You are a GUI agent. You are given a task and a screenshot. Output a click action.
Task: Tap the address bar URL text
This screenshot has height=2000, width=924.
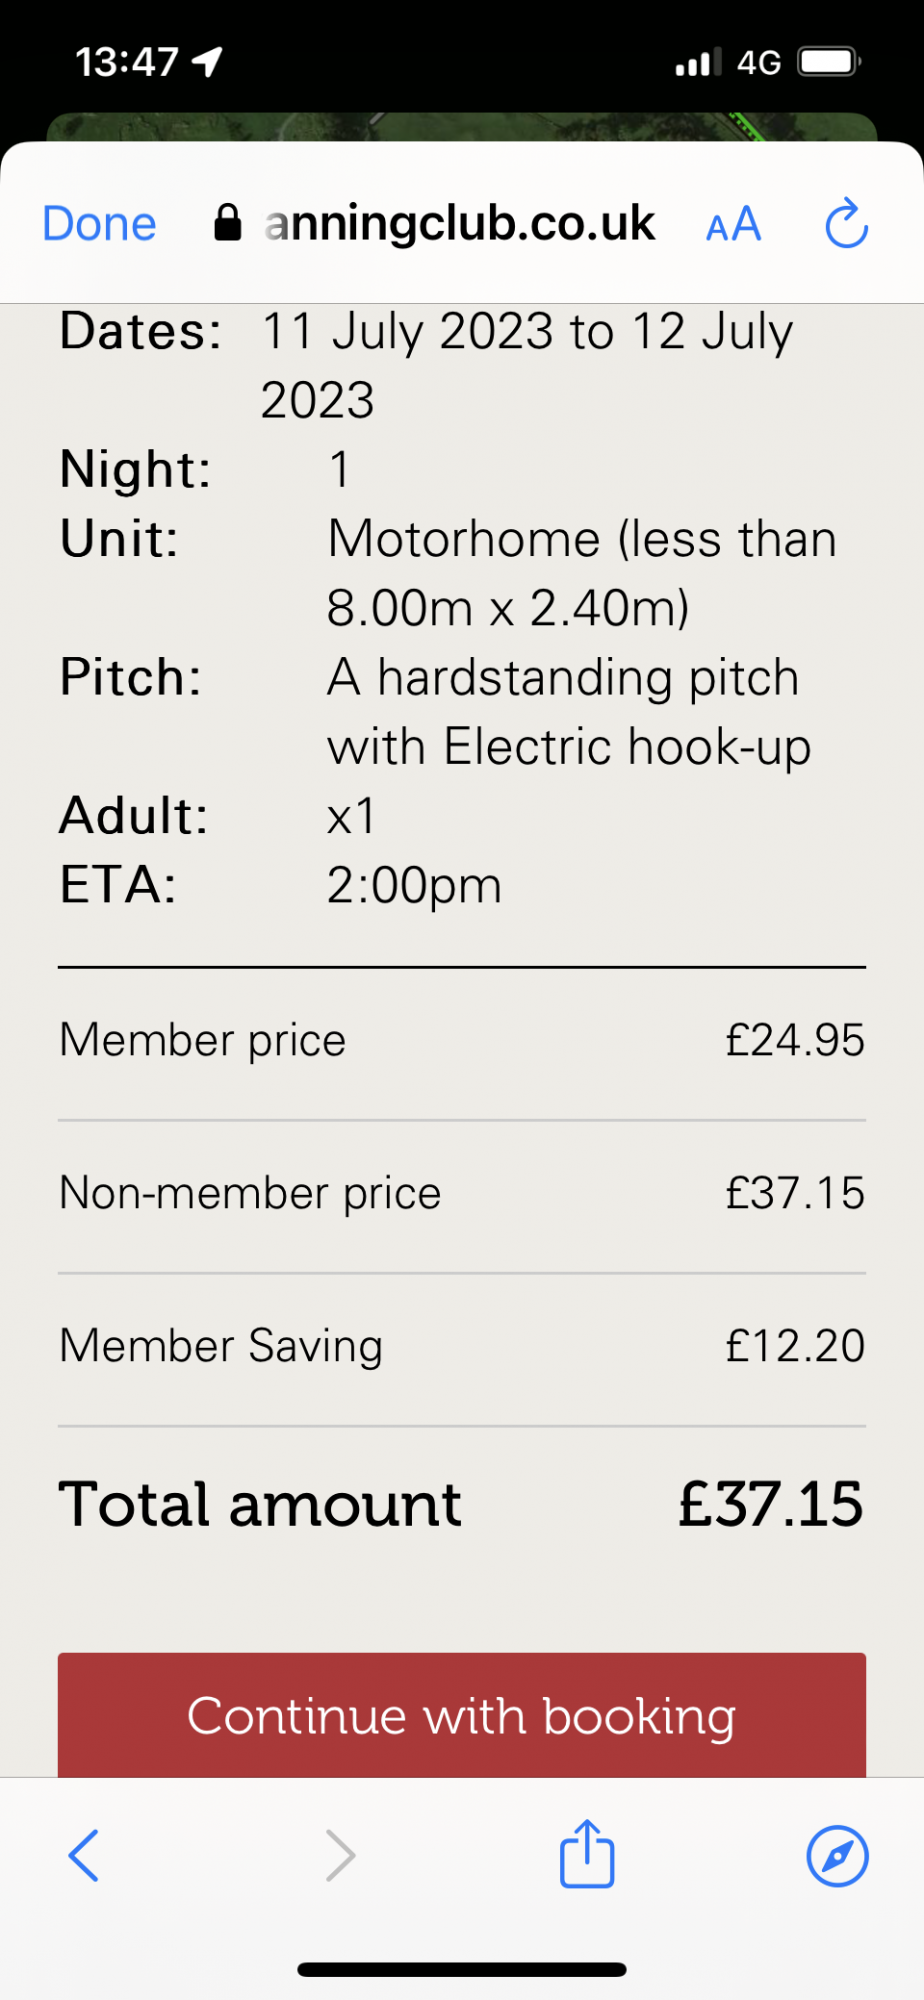coord(460,223)
